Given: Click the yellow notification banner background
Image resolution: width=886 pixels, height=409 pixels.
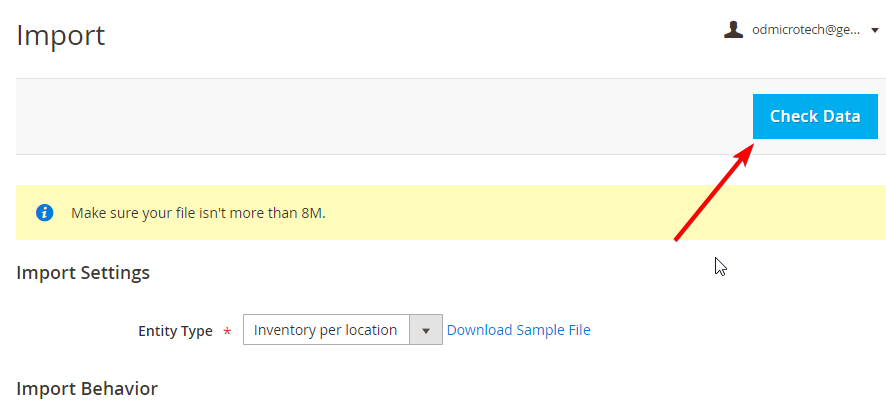Looking at the screenshot, I should pyautogui.click(x=509, y=212).
